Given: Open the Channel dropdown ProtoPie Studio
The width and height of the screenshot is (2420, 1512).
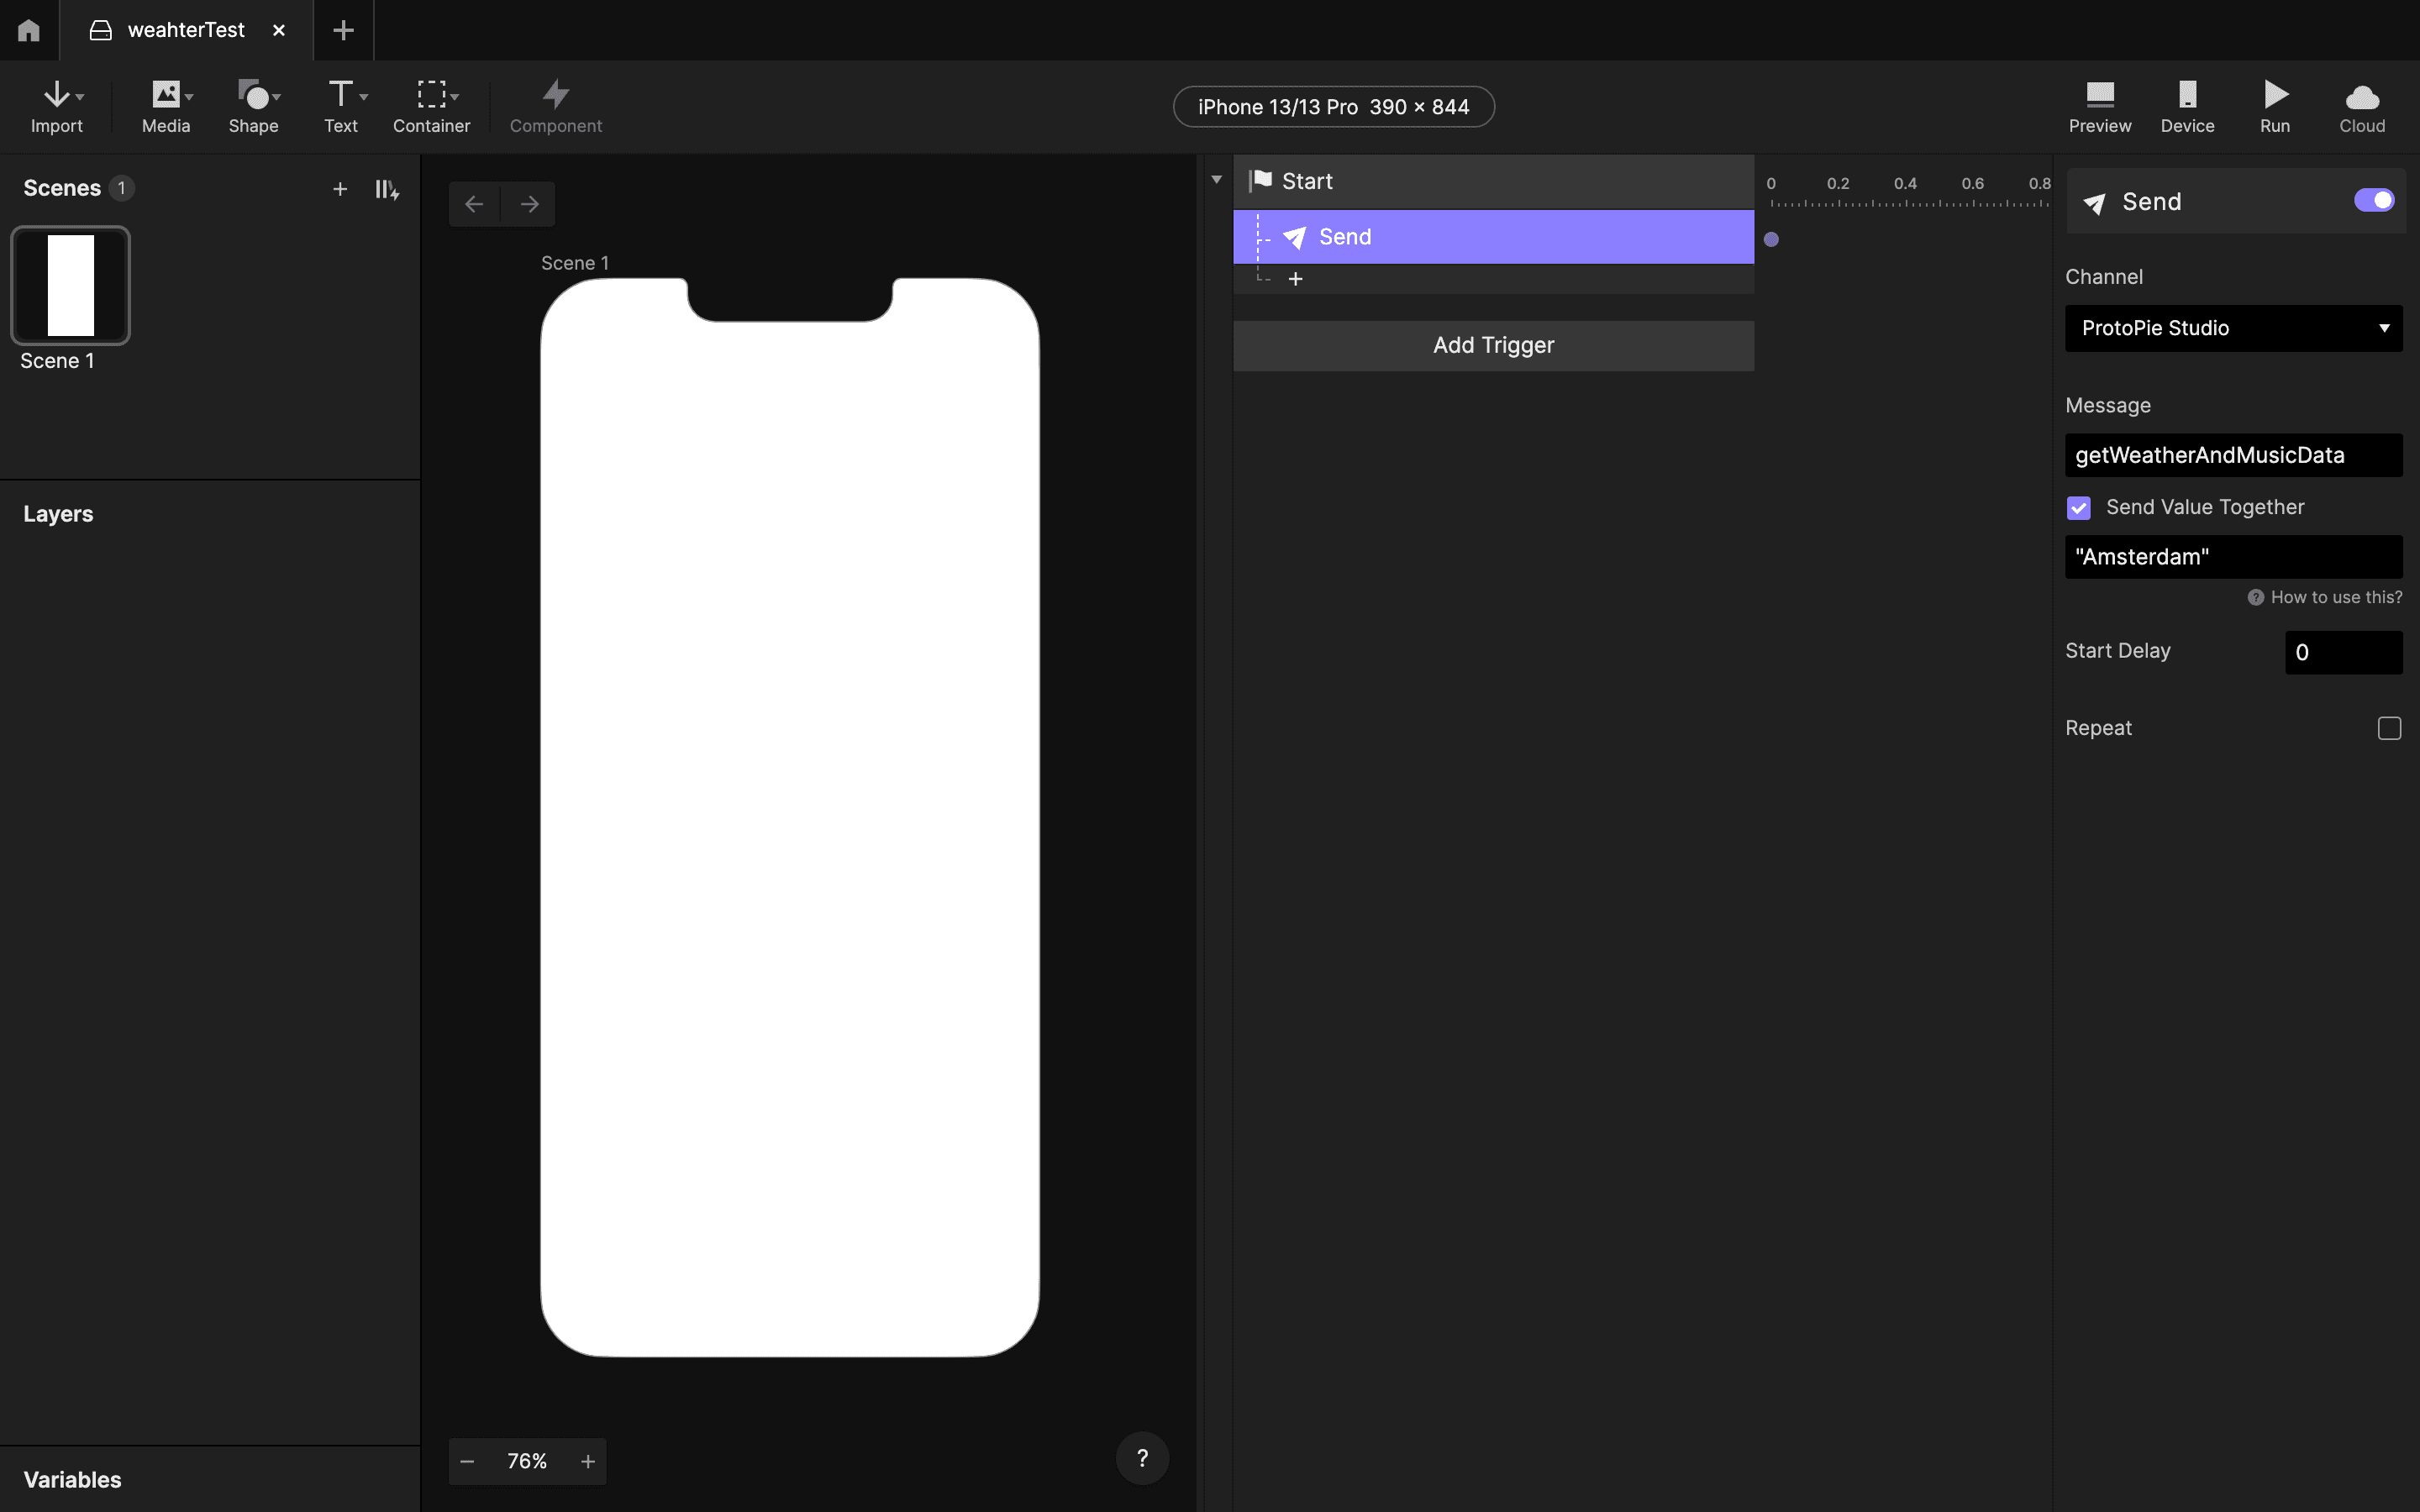Looking at the screenshot, I should [x=2233, y=328].
